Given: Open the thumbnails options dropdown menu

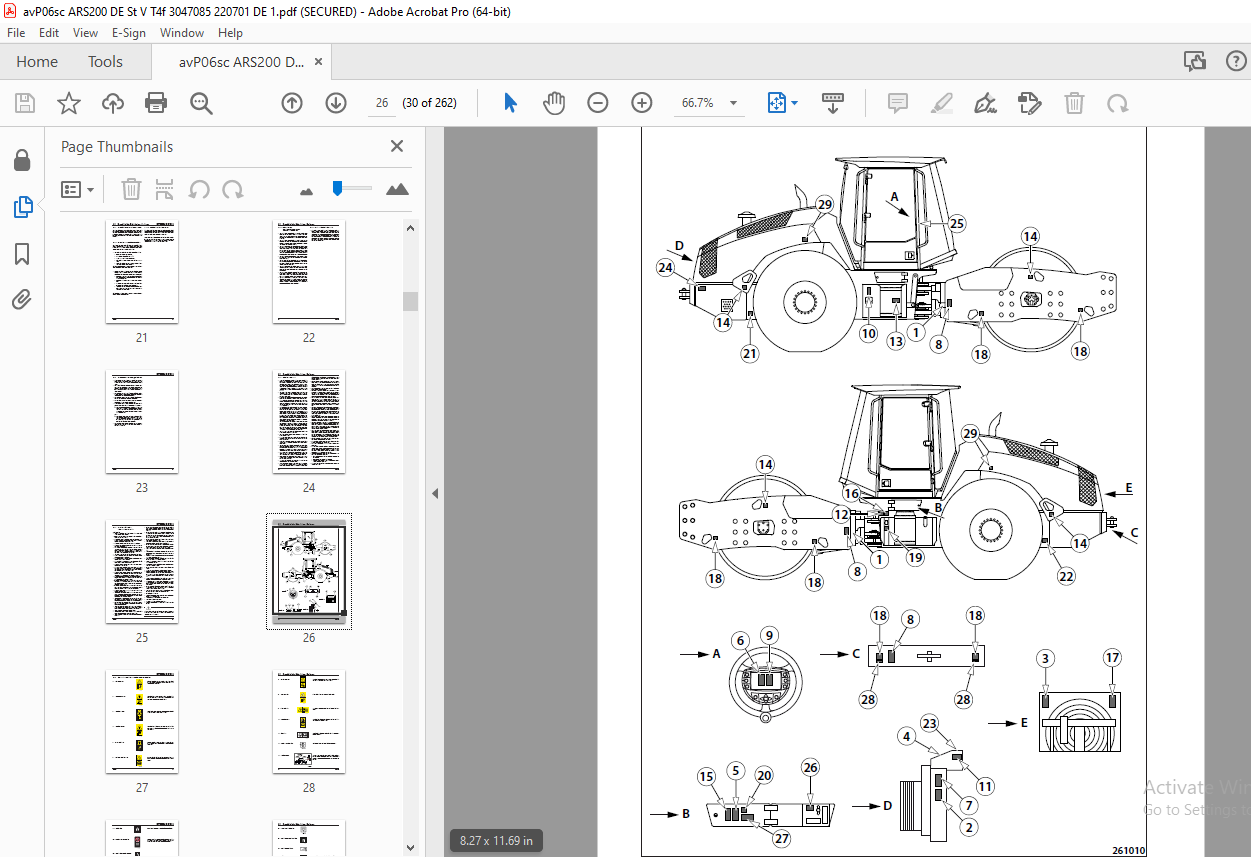Looking at the screenshot, I should click(x=78, y=189).
